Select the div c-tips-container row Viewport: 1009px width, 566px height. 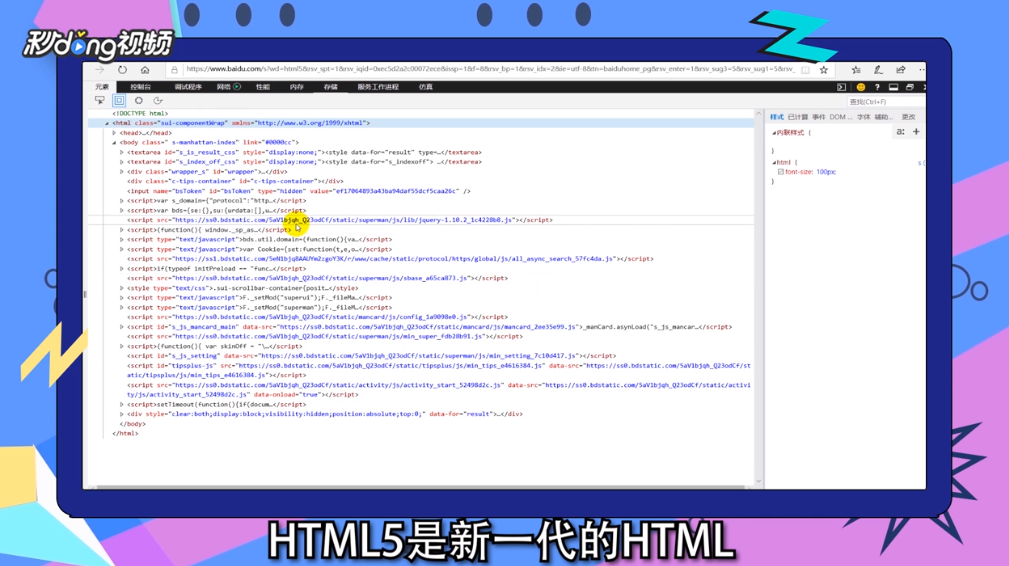click(235, 181)
